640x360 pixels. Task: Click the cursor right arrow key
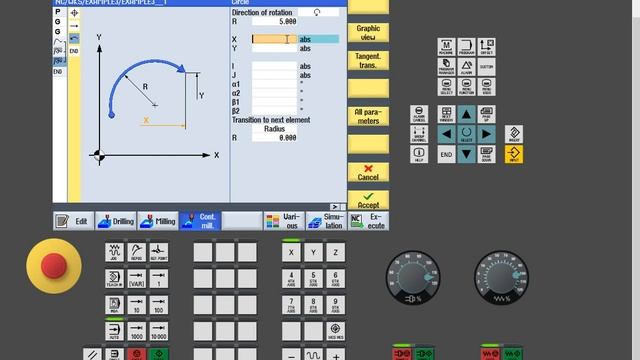click(486, 134)
